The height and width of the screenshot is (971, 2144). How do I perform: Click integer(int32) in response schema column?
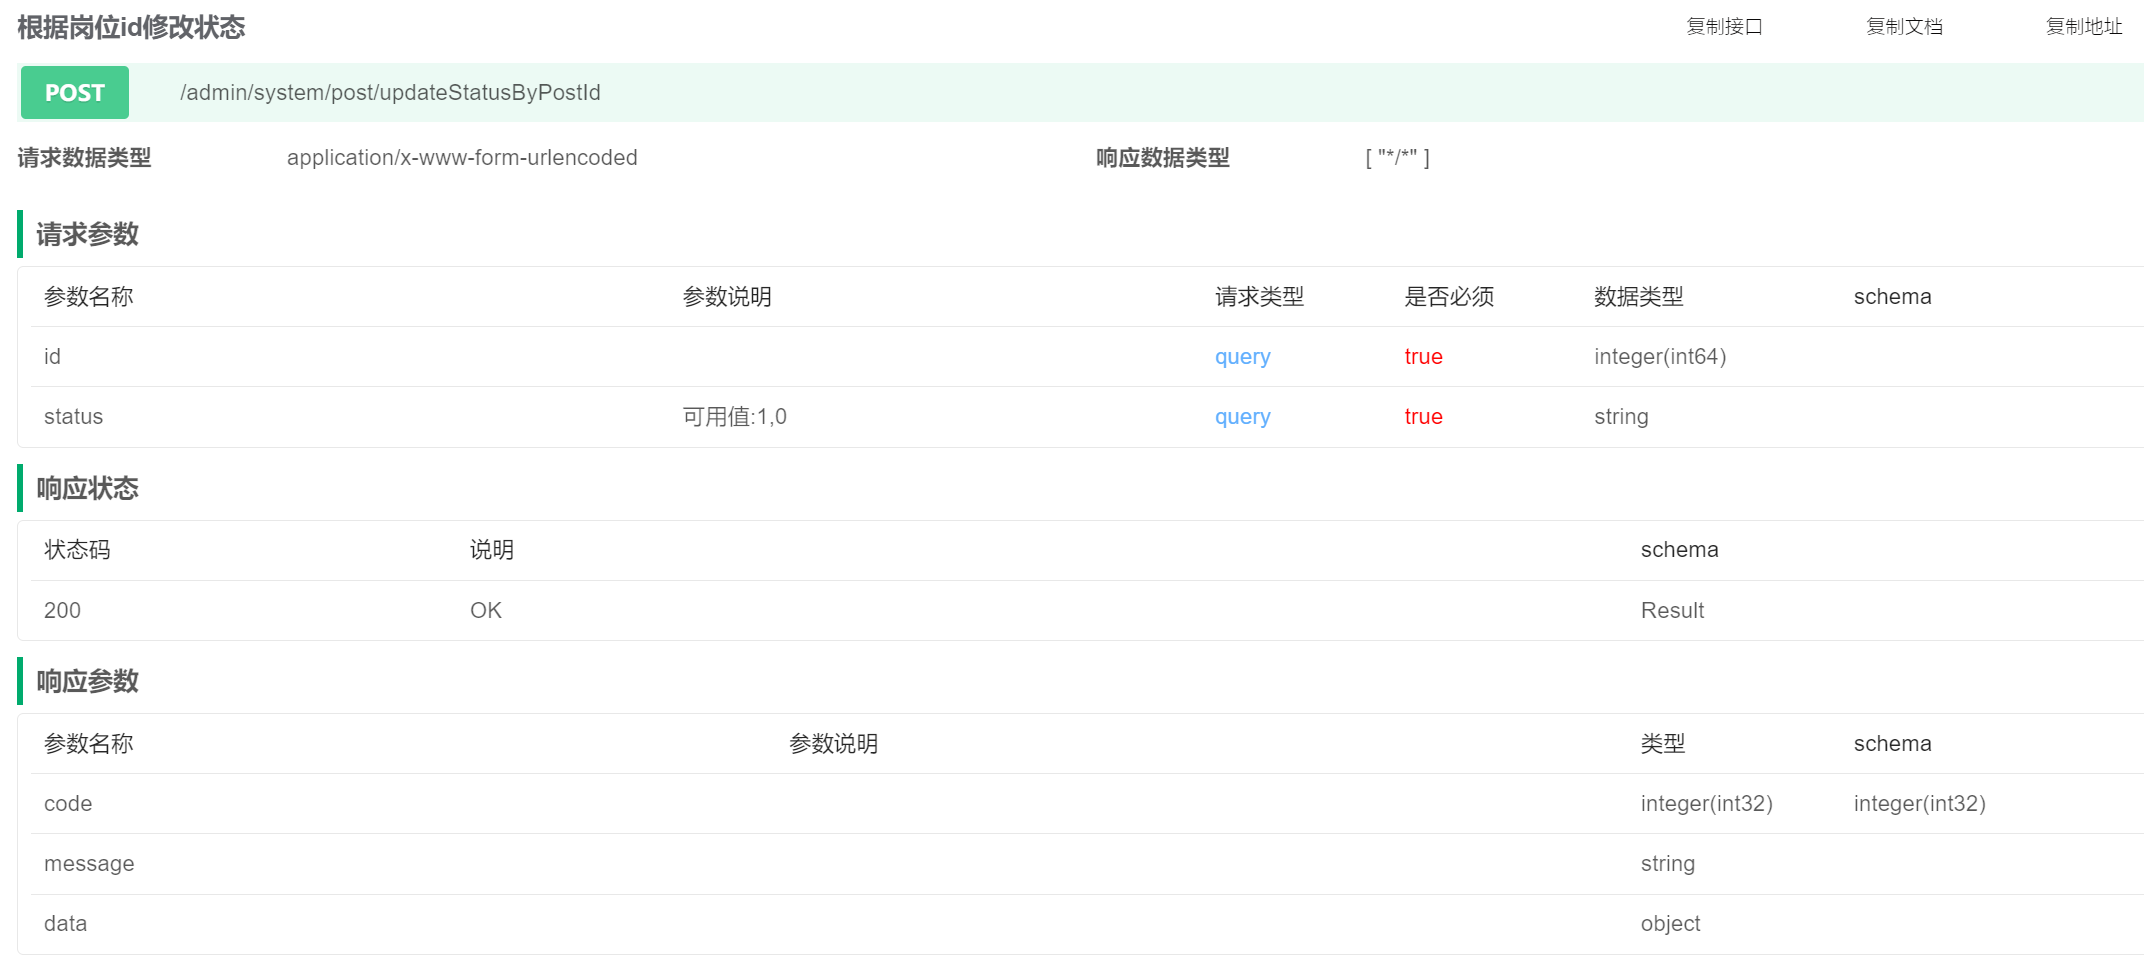click(1920, 804)
